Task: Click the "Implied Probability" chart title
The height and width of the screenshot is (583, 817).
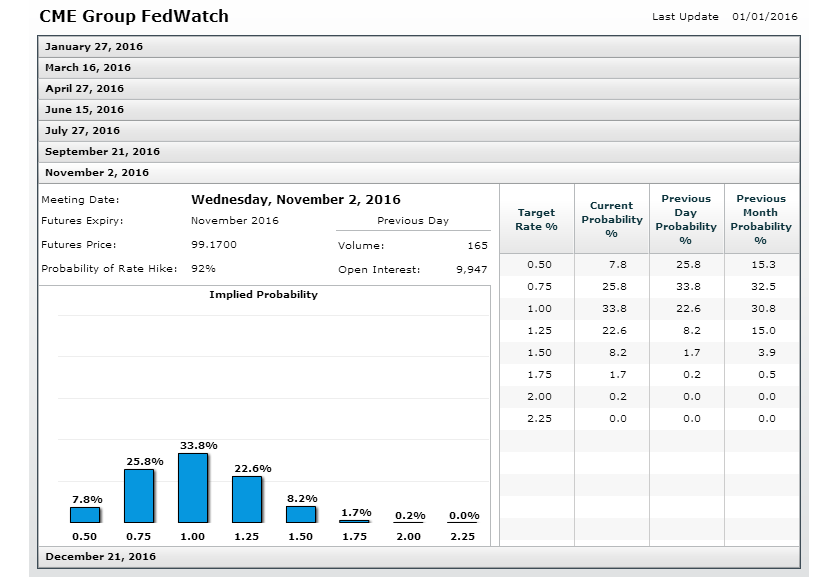Action: click(x=263, y=294)
